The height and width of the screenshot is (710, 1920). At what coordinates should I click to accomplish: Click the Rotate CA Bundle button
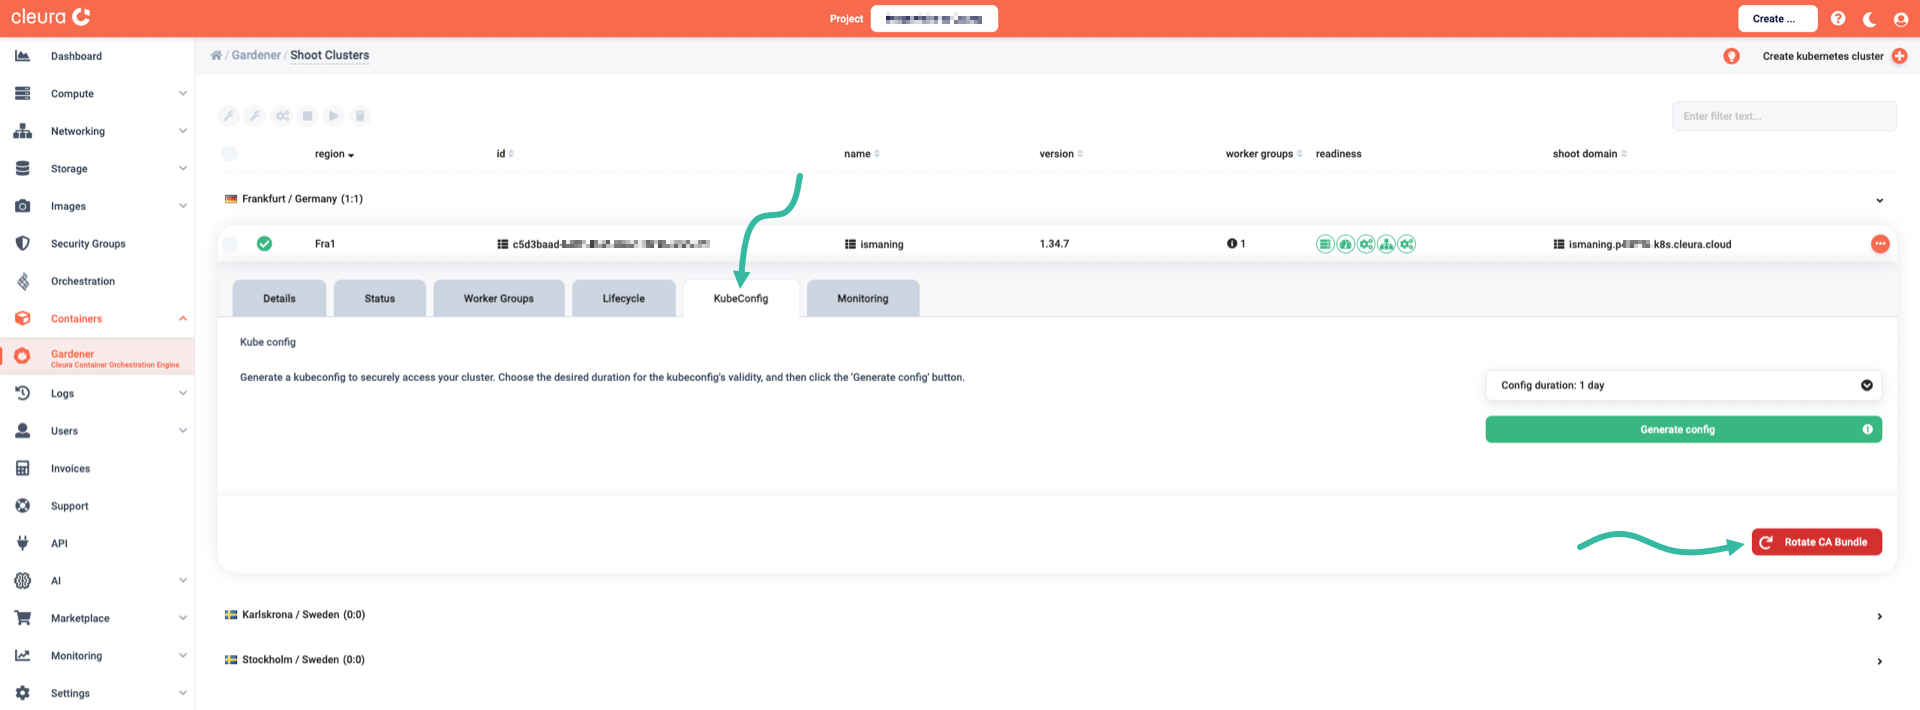(x=1816, y=542)
